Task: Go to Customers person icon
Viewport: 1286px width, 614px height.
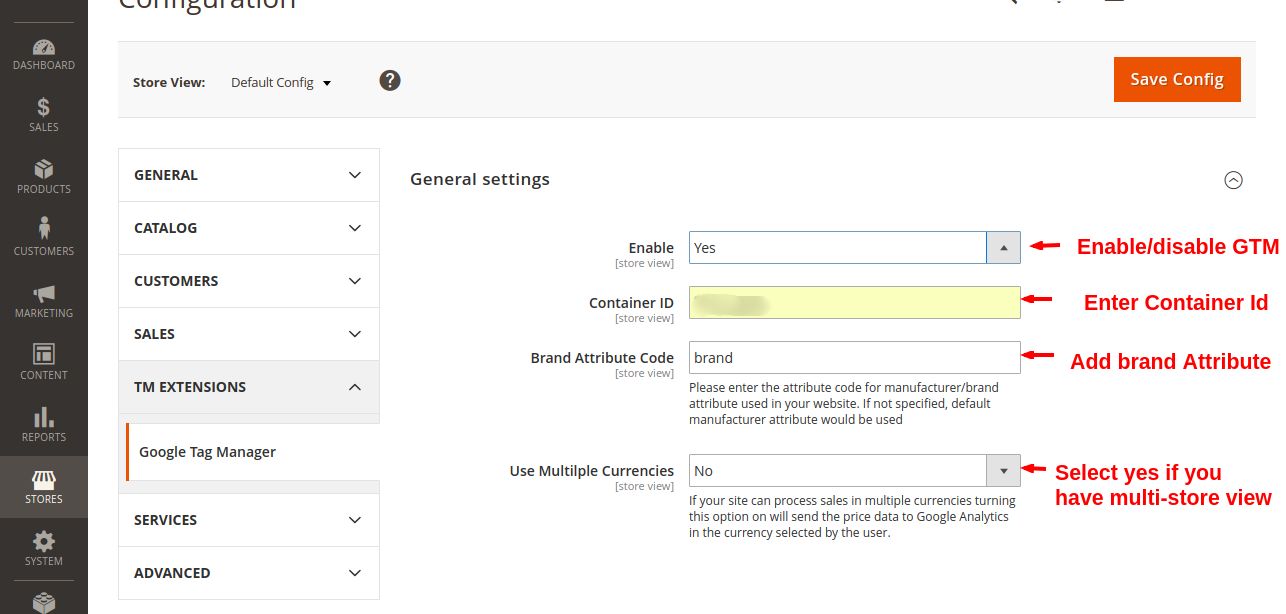Action: click(x=44, y=230)
